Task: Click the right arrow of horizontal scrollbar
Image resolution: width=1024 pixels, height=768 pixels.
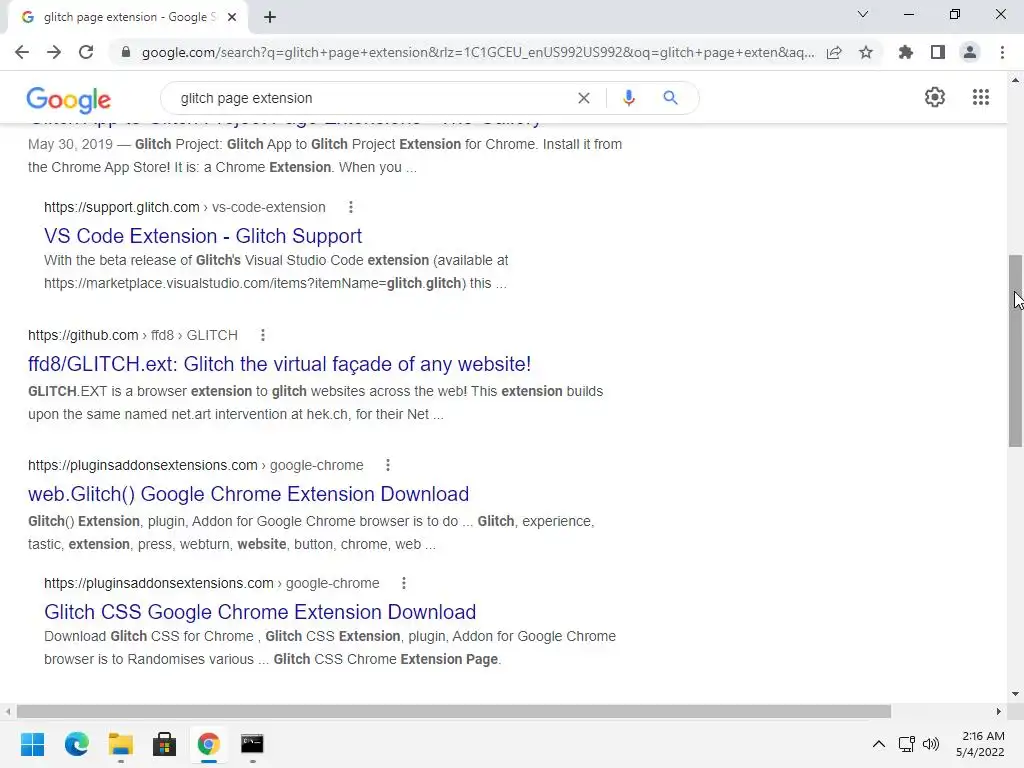Action: (999, 711)
